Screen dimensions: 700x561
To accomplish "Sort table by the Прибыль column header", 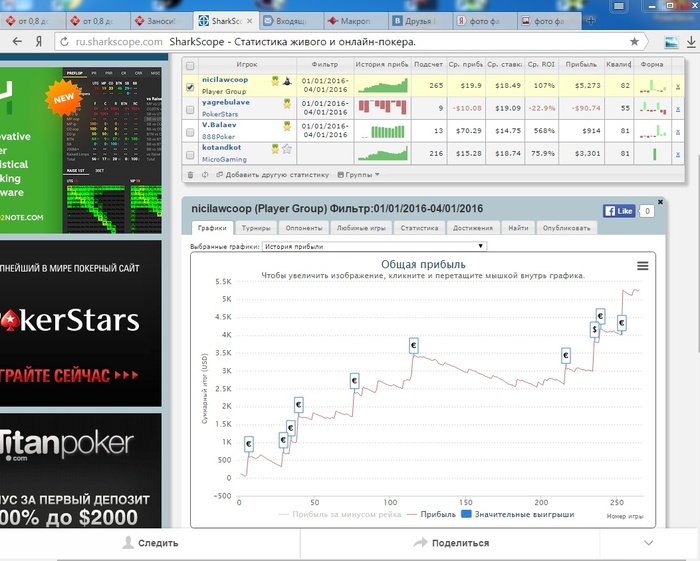I will 581,64.
